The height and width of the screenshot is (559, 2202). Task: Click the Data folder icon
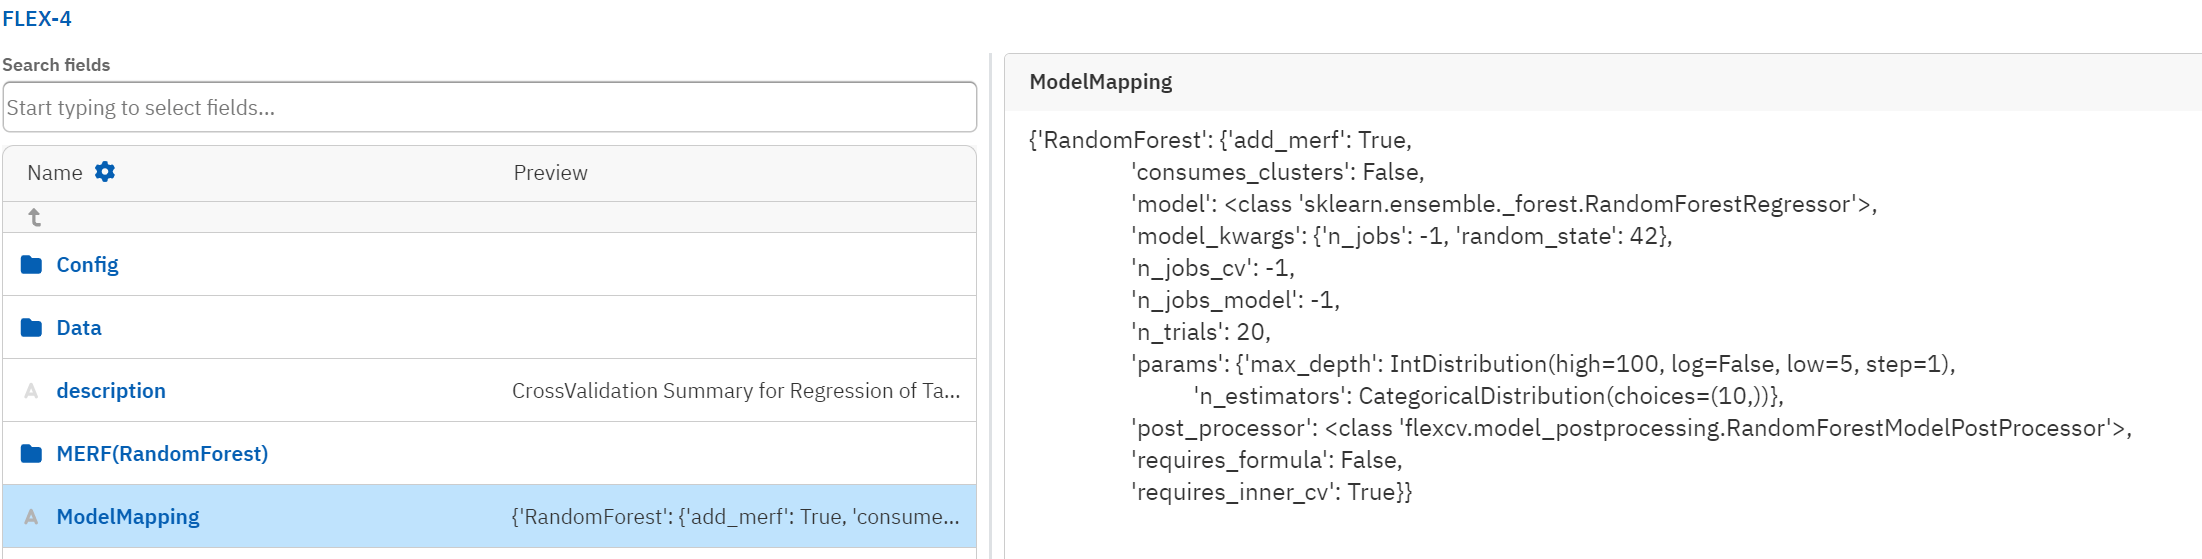(x=32, y=328)
